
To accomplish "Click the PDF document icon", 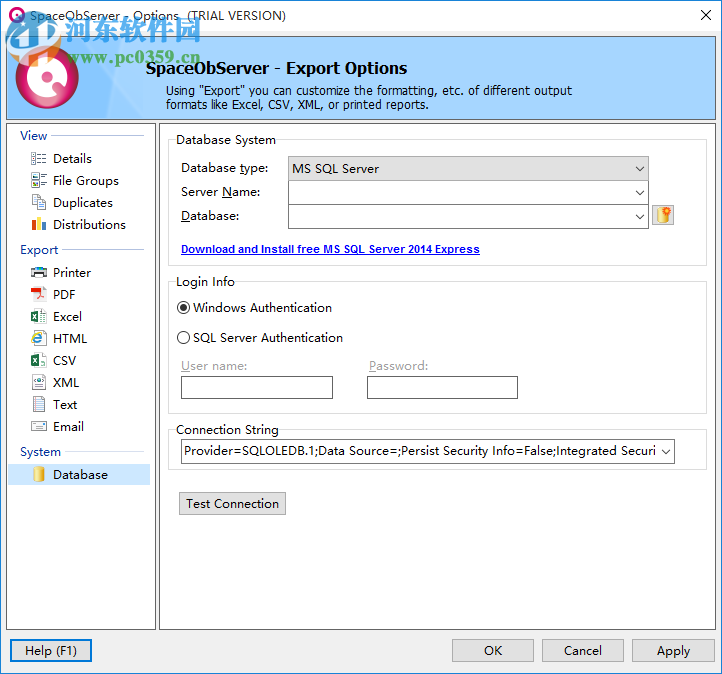I will click(39, 294).
